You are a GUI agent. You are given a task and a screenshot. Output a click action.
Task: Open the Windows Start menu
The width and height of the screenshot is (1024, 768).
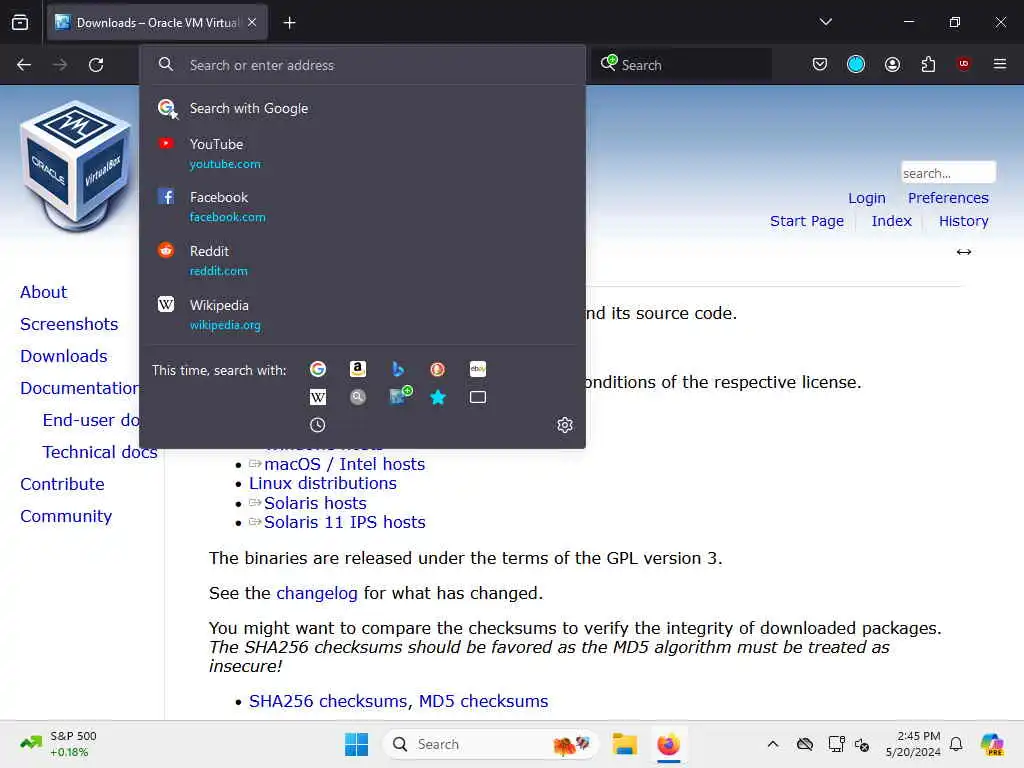point(356,744)
